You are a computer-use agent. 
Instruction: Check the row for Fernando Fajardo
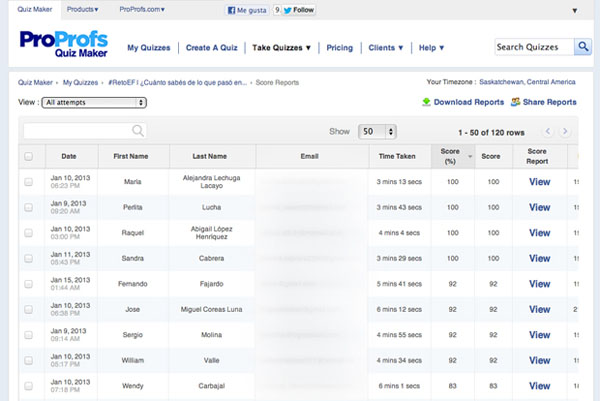[x=29, y=284]
